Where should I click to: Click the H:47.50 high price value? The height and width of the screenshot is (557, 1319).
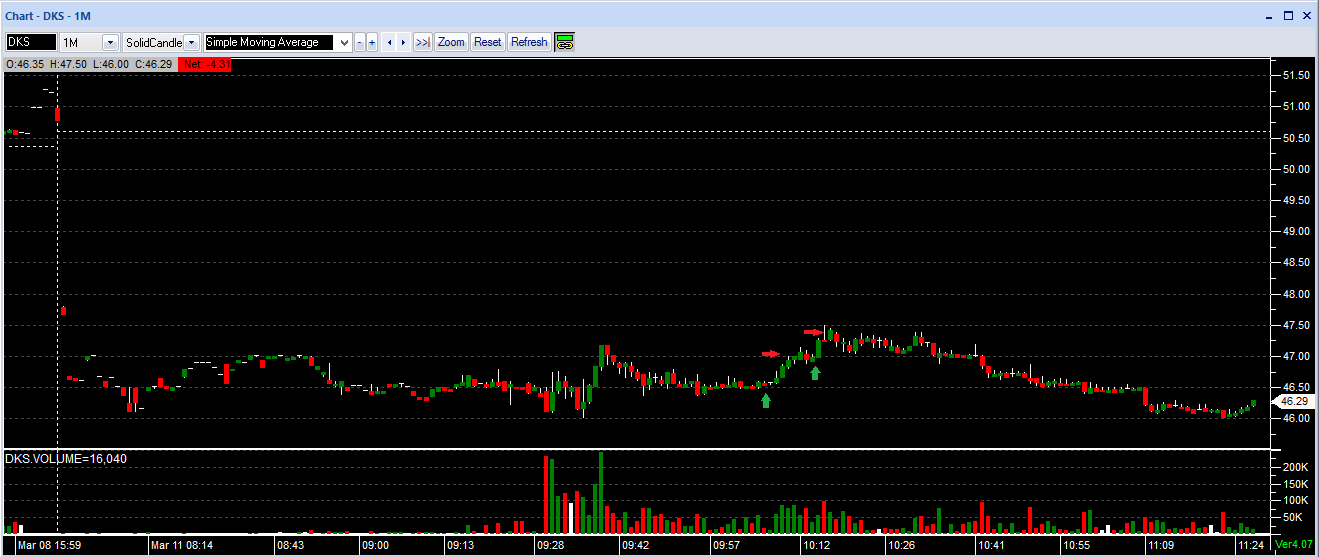coord(68,64)
